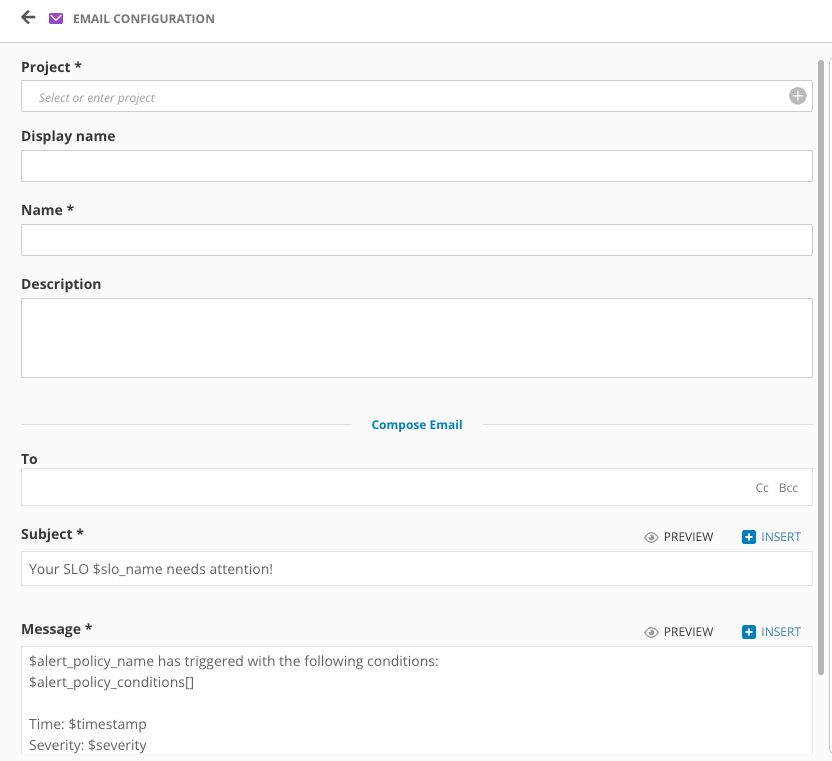Click the purple email envelope icon
The image size is (832, 761).
[x=56, y=19]
